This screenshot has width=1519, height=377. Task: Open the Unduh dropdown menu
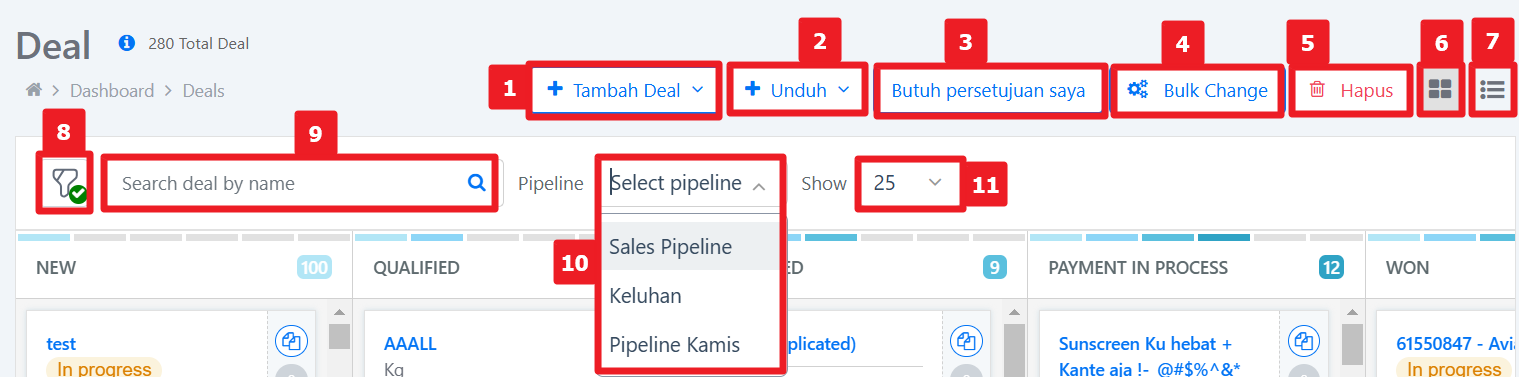point(797,91)
